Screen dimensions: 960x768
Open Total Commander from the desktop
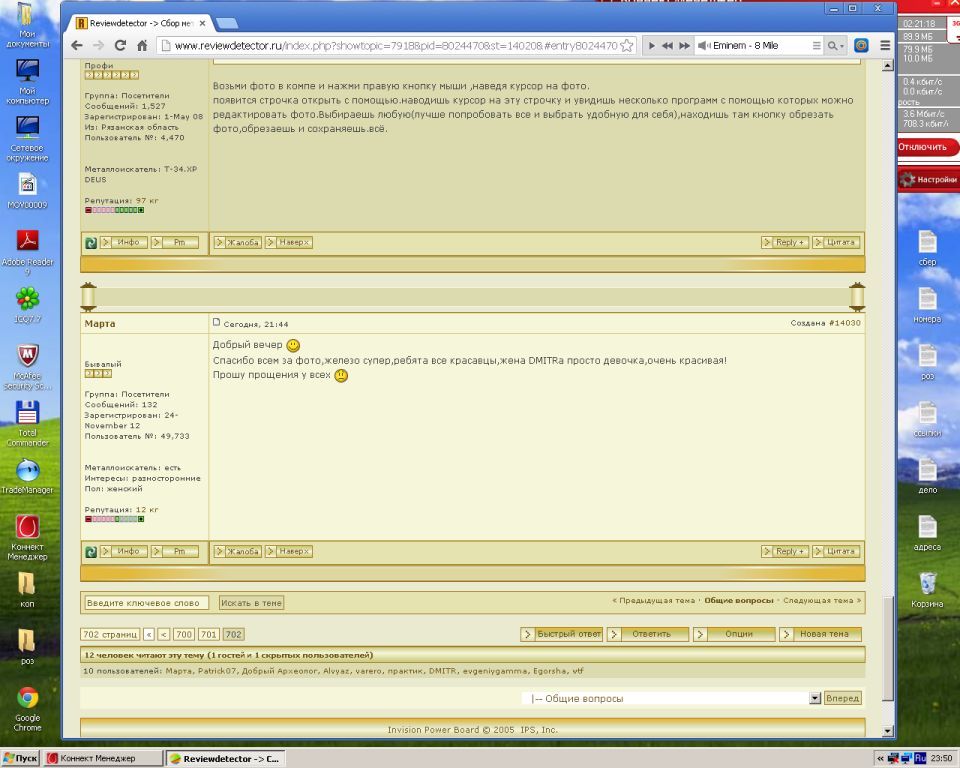[x=27, y=422]
